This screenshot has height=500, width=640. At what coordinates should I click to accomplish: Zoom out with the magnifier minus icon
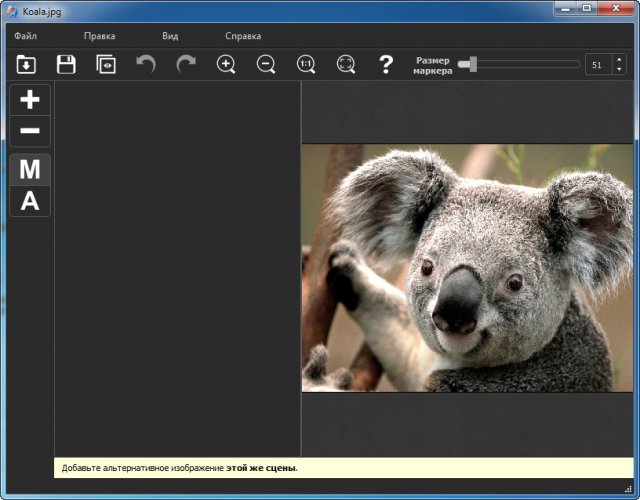coord(266,65)
